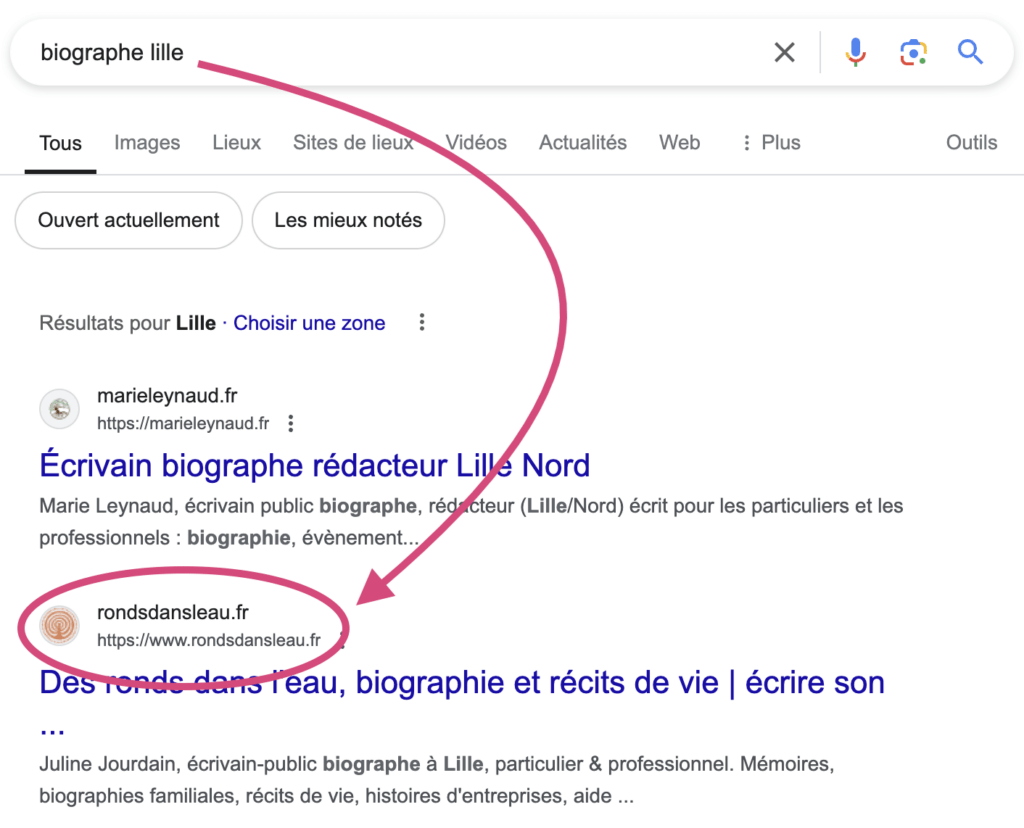Open Choisir une zone location selector
This screenshot has width=1024, height=828.
click(309, 323)
